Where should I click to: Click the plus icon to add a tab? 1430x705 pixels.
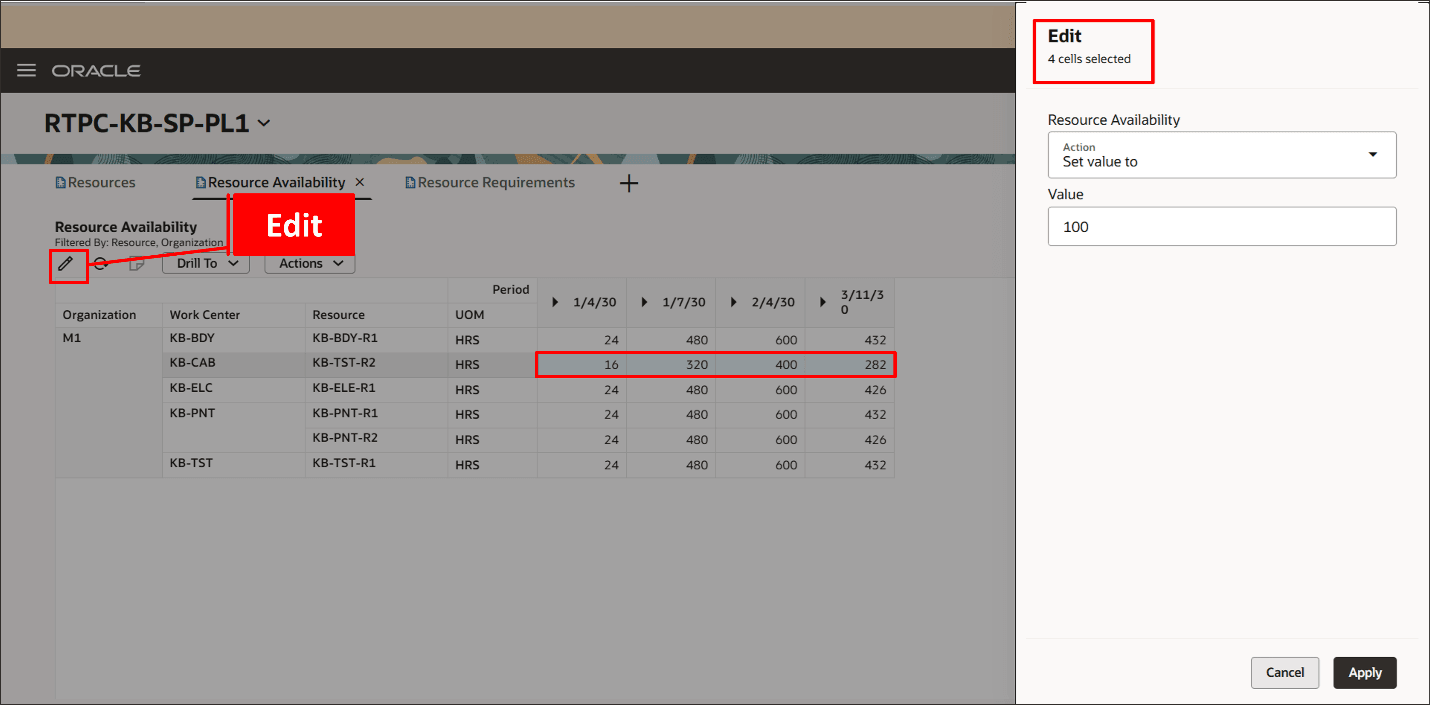click(x=628, y=183)
